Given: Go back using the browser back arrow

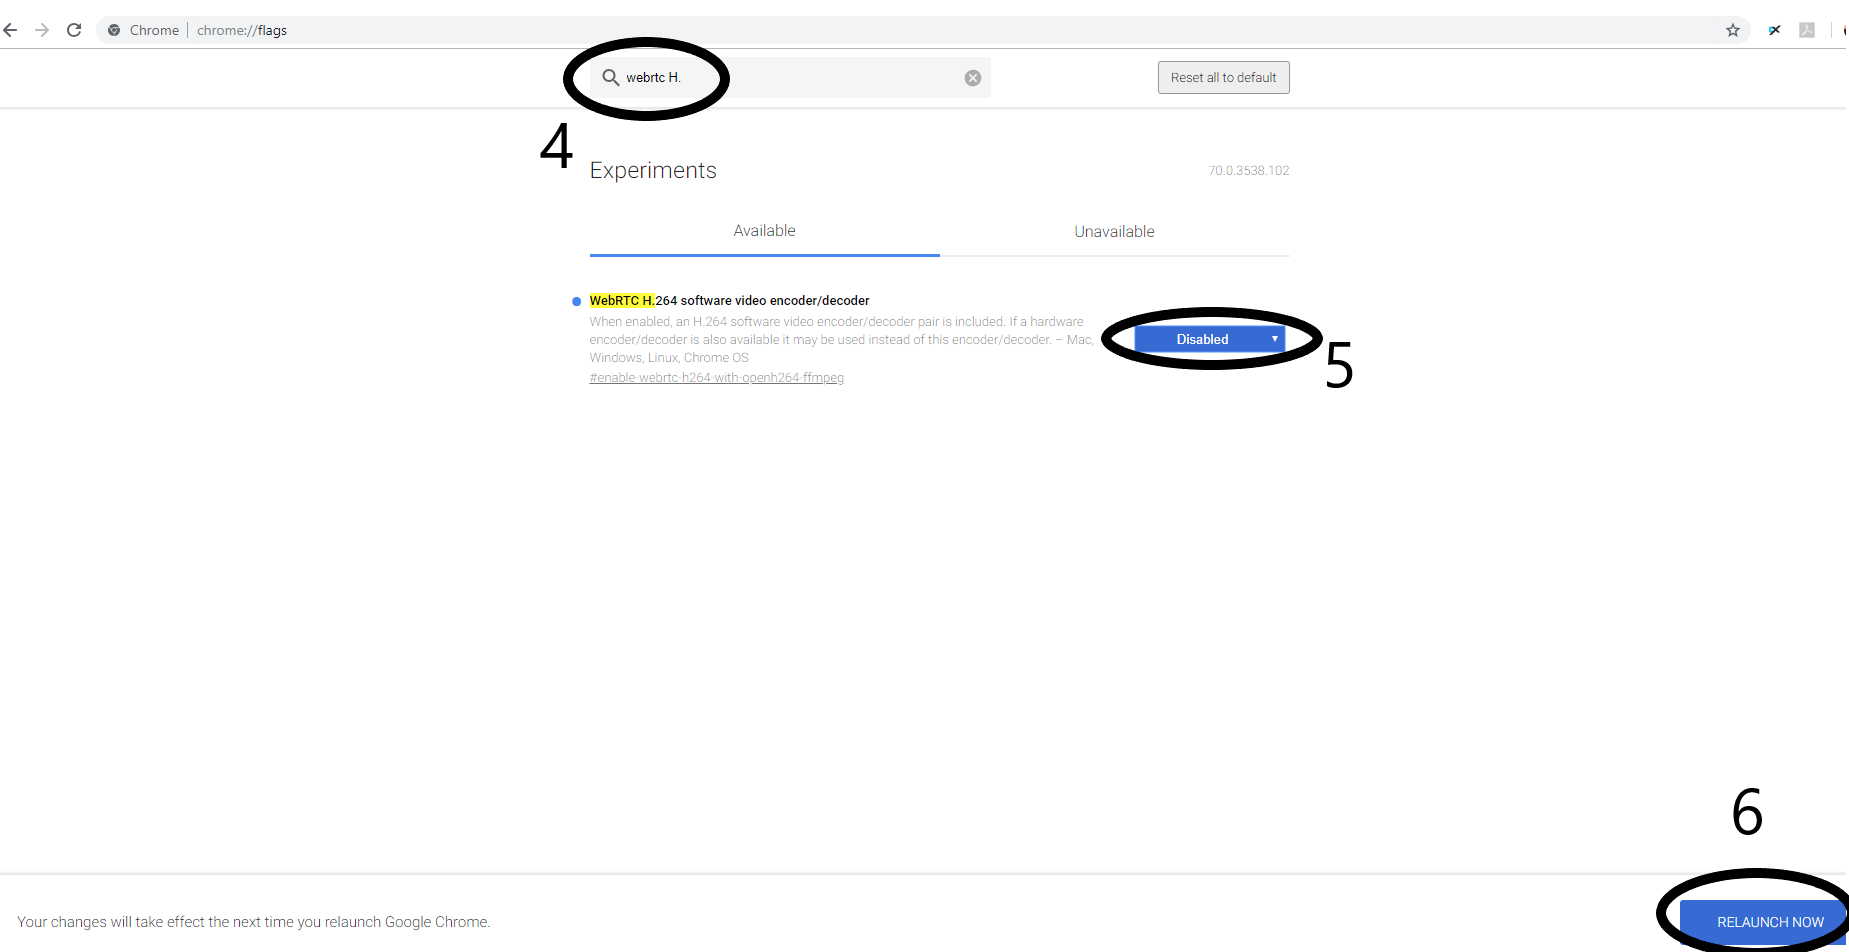Looking at the screenshot, I should (11, 30).
